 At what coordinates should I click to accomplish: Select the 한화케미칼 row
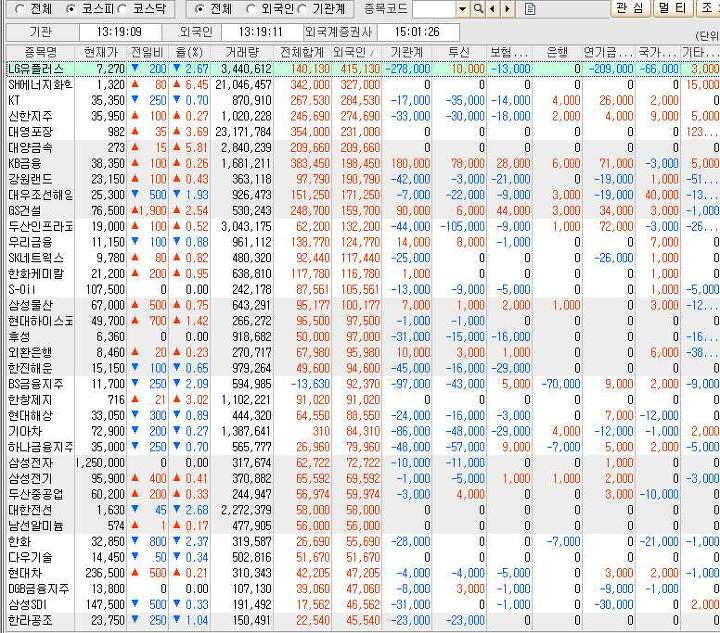(x=363, y=274)
